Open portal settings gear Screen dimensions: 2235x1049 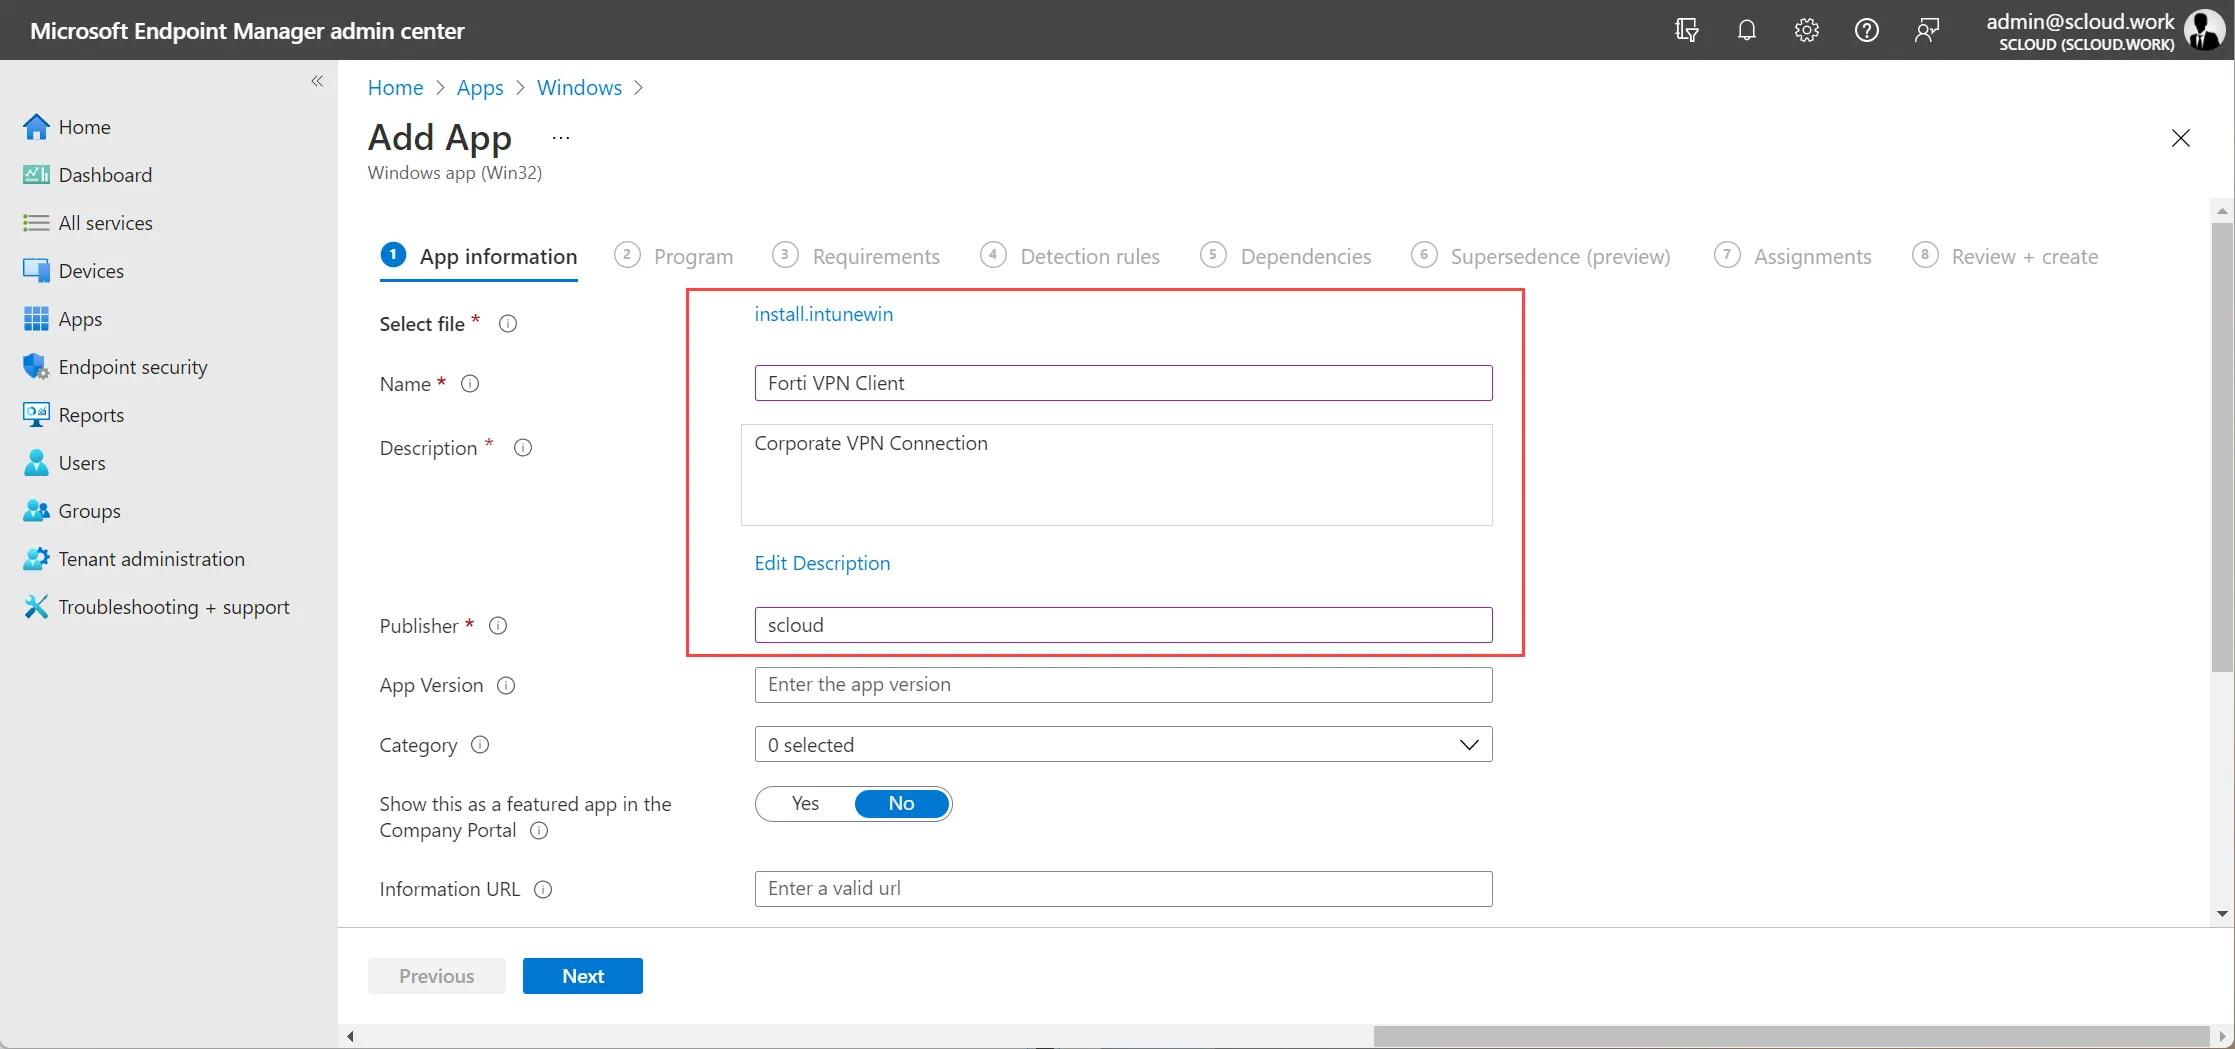[1806, 30]
